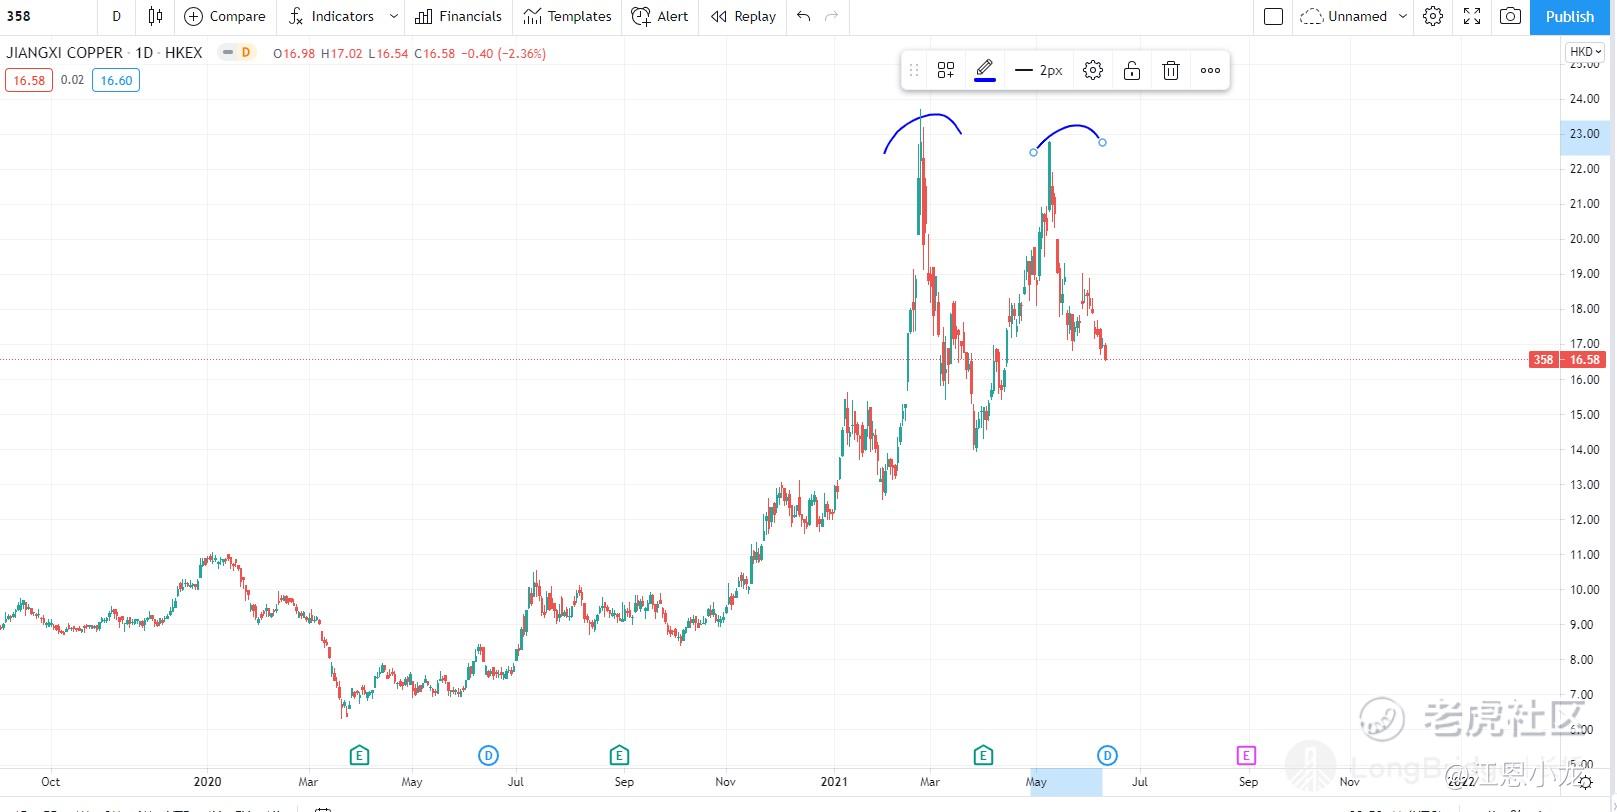The height and width of the screenshot is (812, 1617).
Task: Open the Financials panel
Action: (458, 16)
